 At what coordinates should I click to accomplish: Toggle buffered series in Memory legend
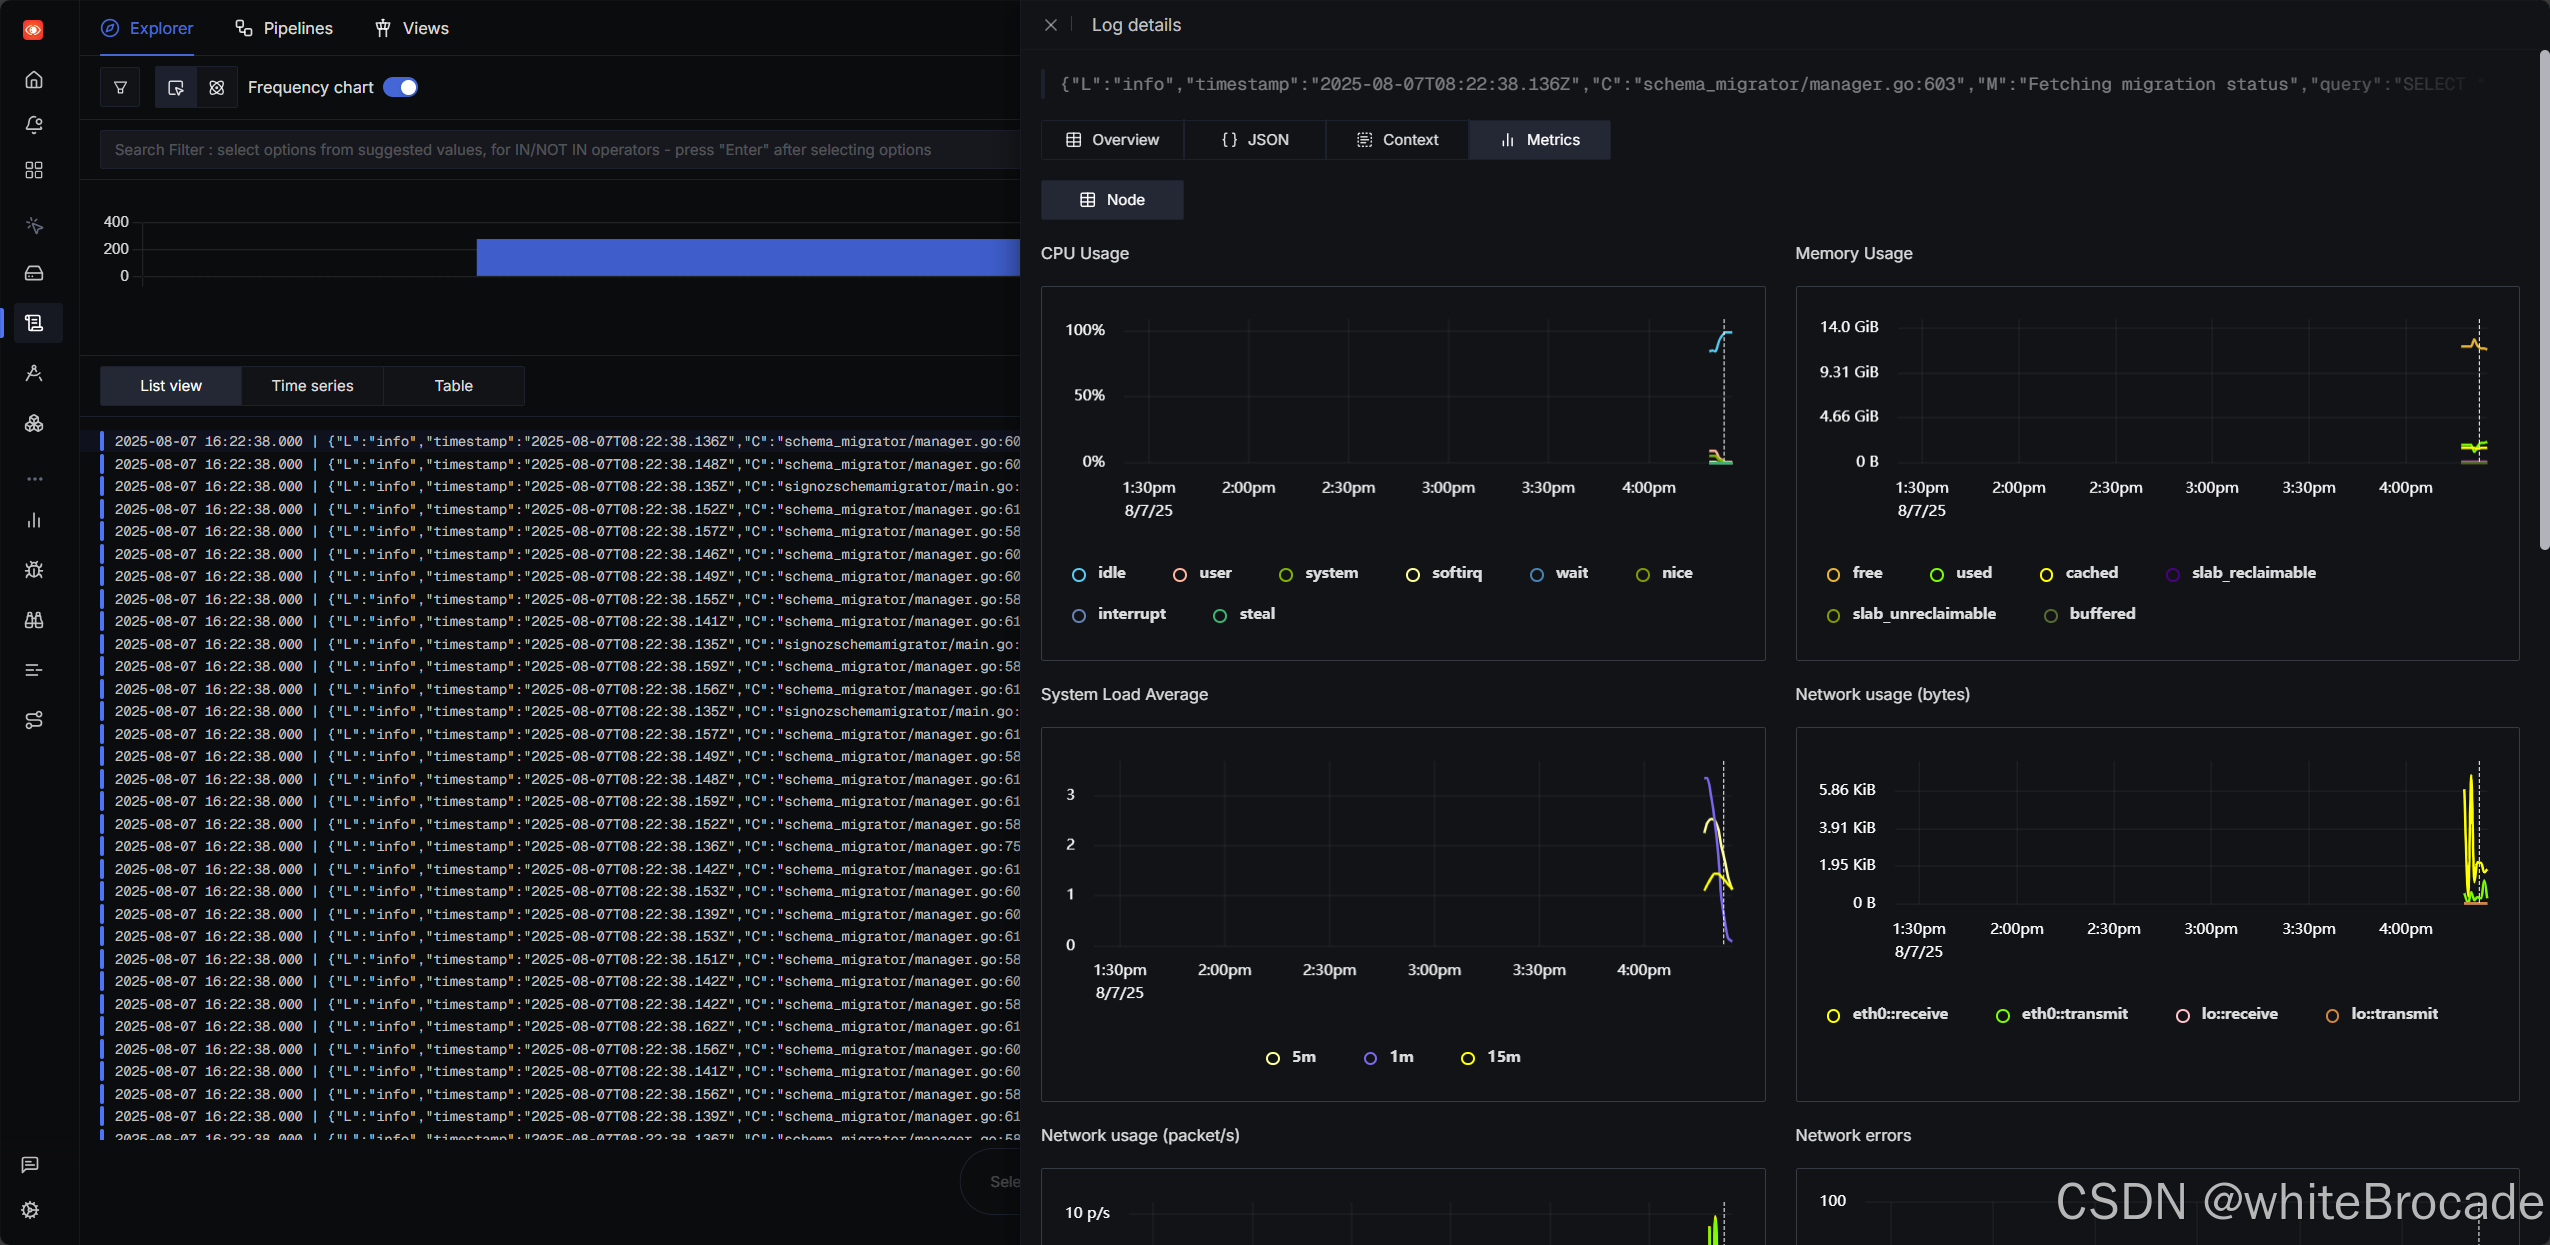[x=2089, y=614]
